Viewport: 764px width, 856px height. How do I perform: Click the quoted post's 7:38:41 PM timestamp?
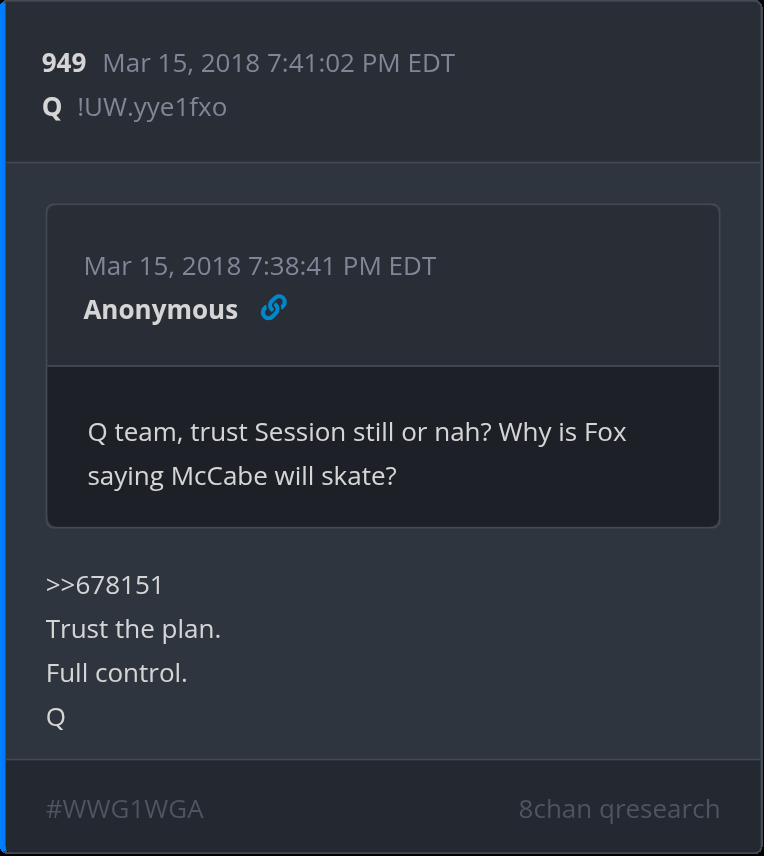(260, 266)
